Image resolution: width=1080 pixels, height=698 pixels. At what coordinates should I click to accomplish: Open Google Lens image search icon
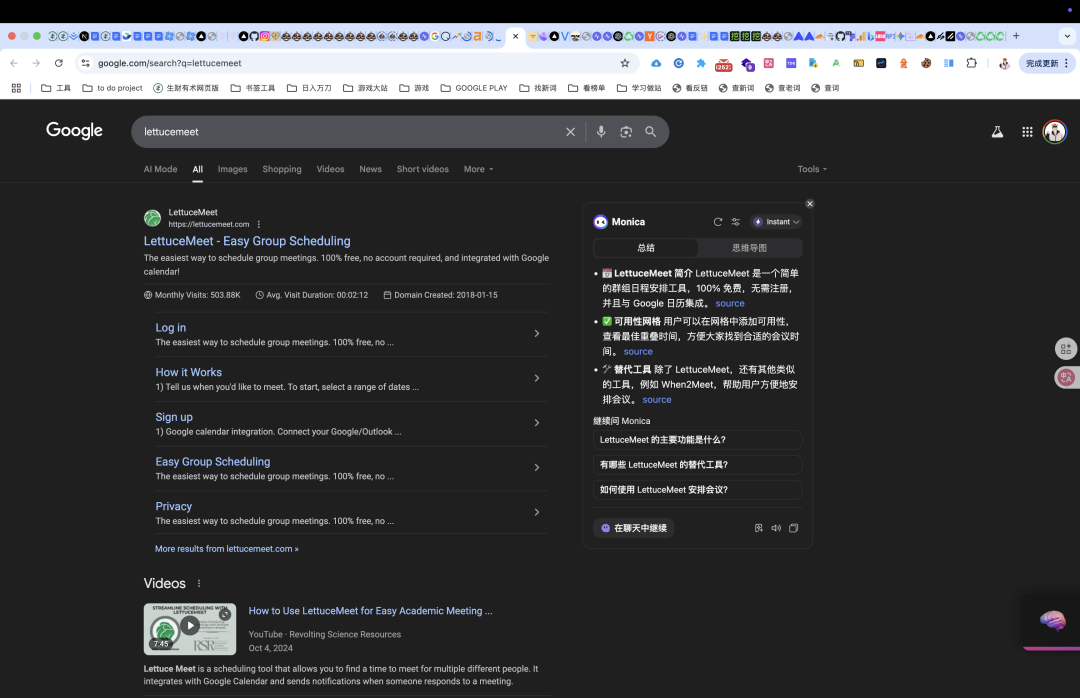[x=625, y=132]
